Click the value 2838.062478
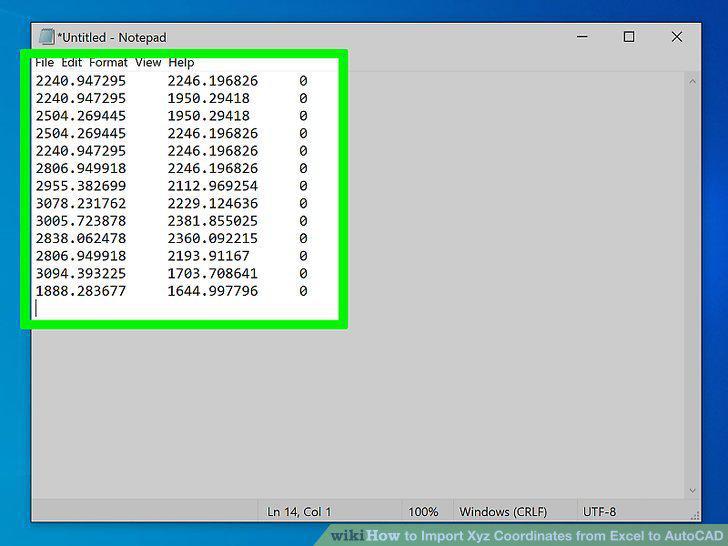 pyautogui.click(x=81, y=238)
